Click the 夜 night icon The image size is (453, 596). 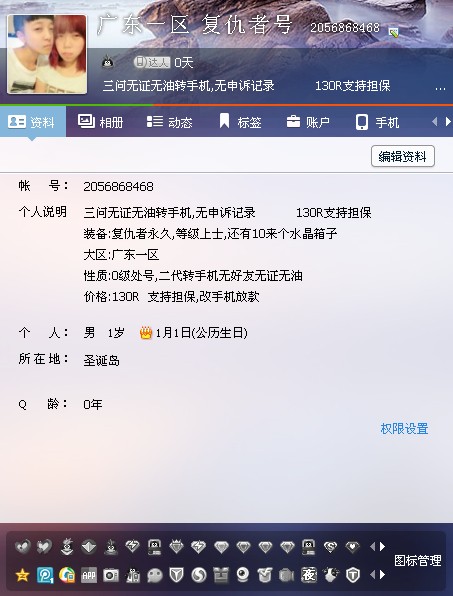(309, 575)
